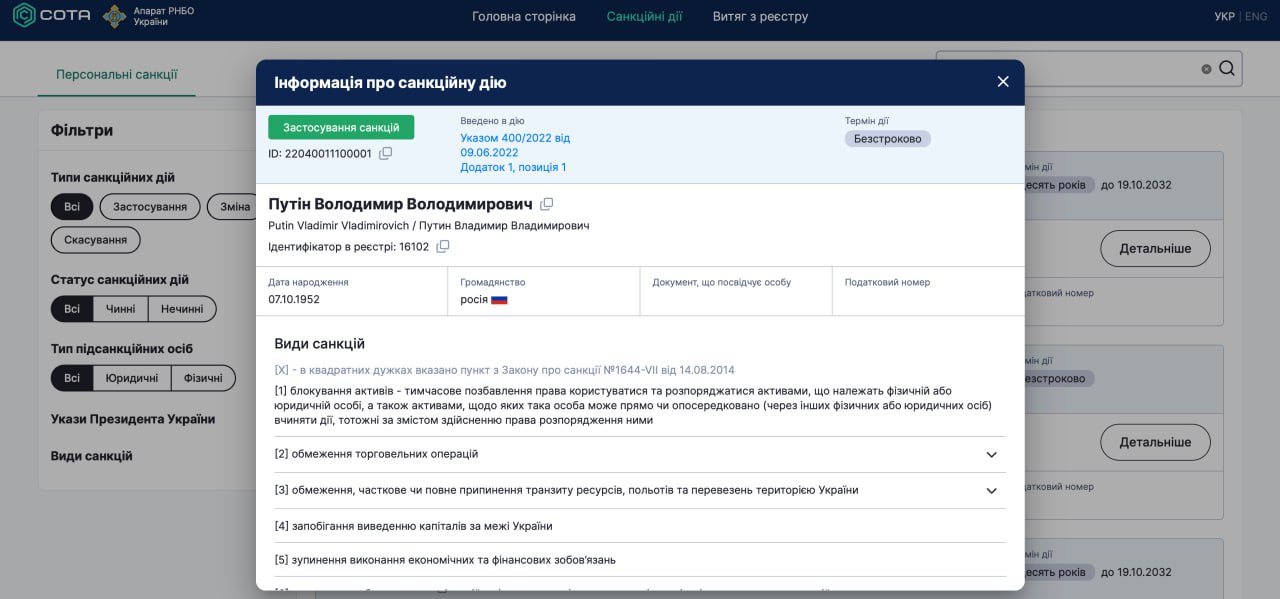Image resolution: width=1280 pixels, height=599 pixels.
Task: Open 'Витяг з реєстру' menu item
Action: point(760,16)
